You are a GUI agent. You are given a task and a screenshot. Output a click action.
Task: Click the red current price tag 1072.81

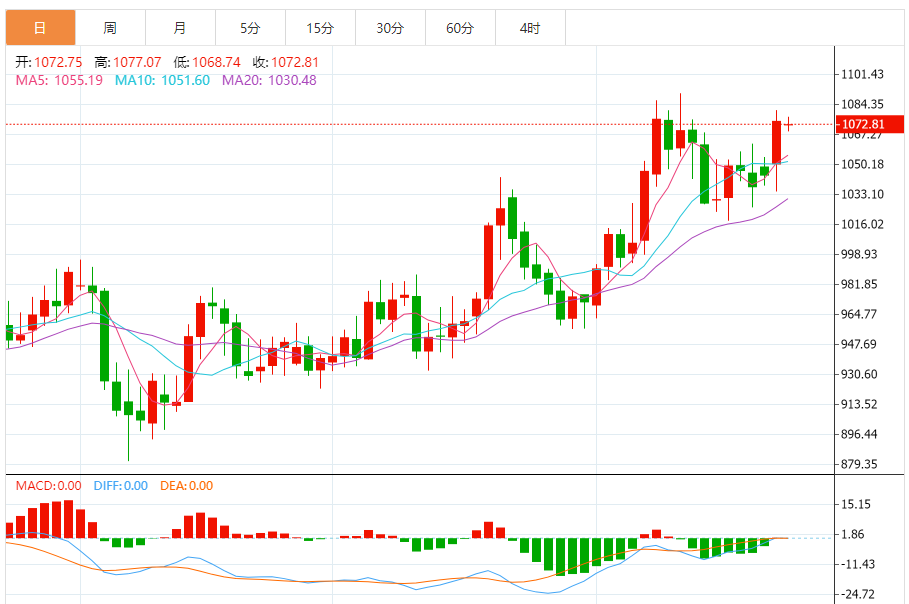tap(870, 124)
